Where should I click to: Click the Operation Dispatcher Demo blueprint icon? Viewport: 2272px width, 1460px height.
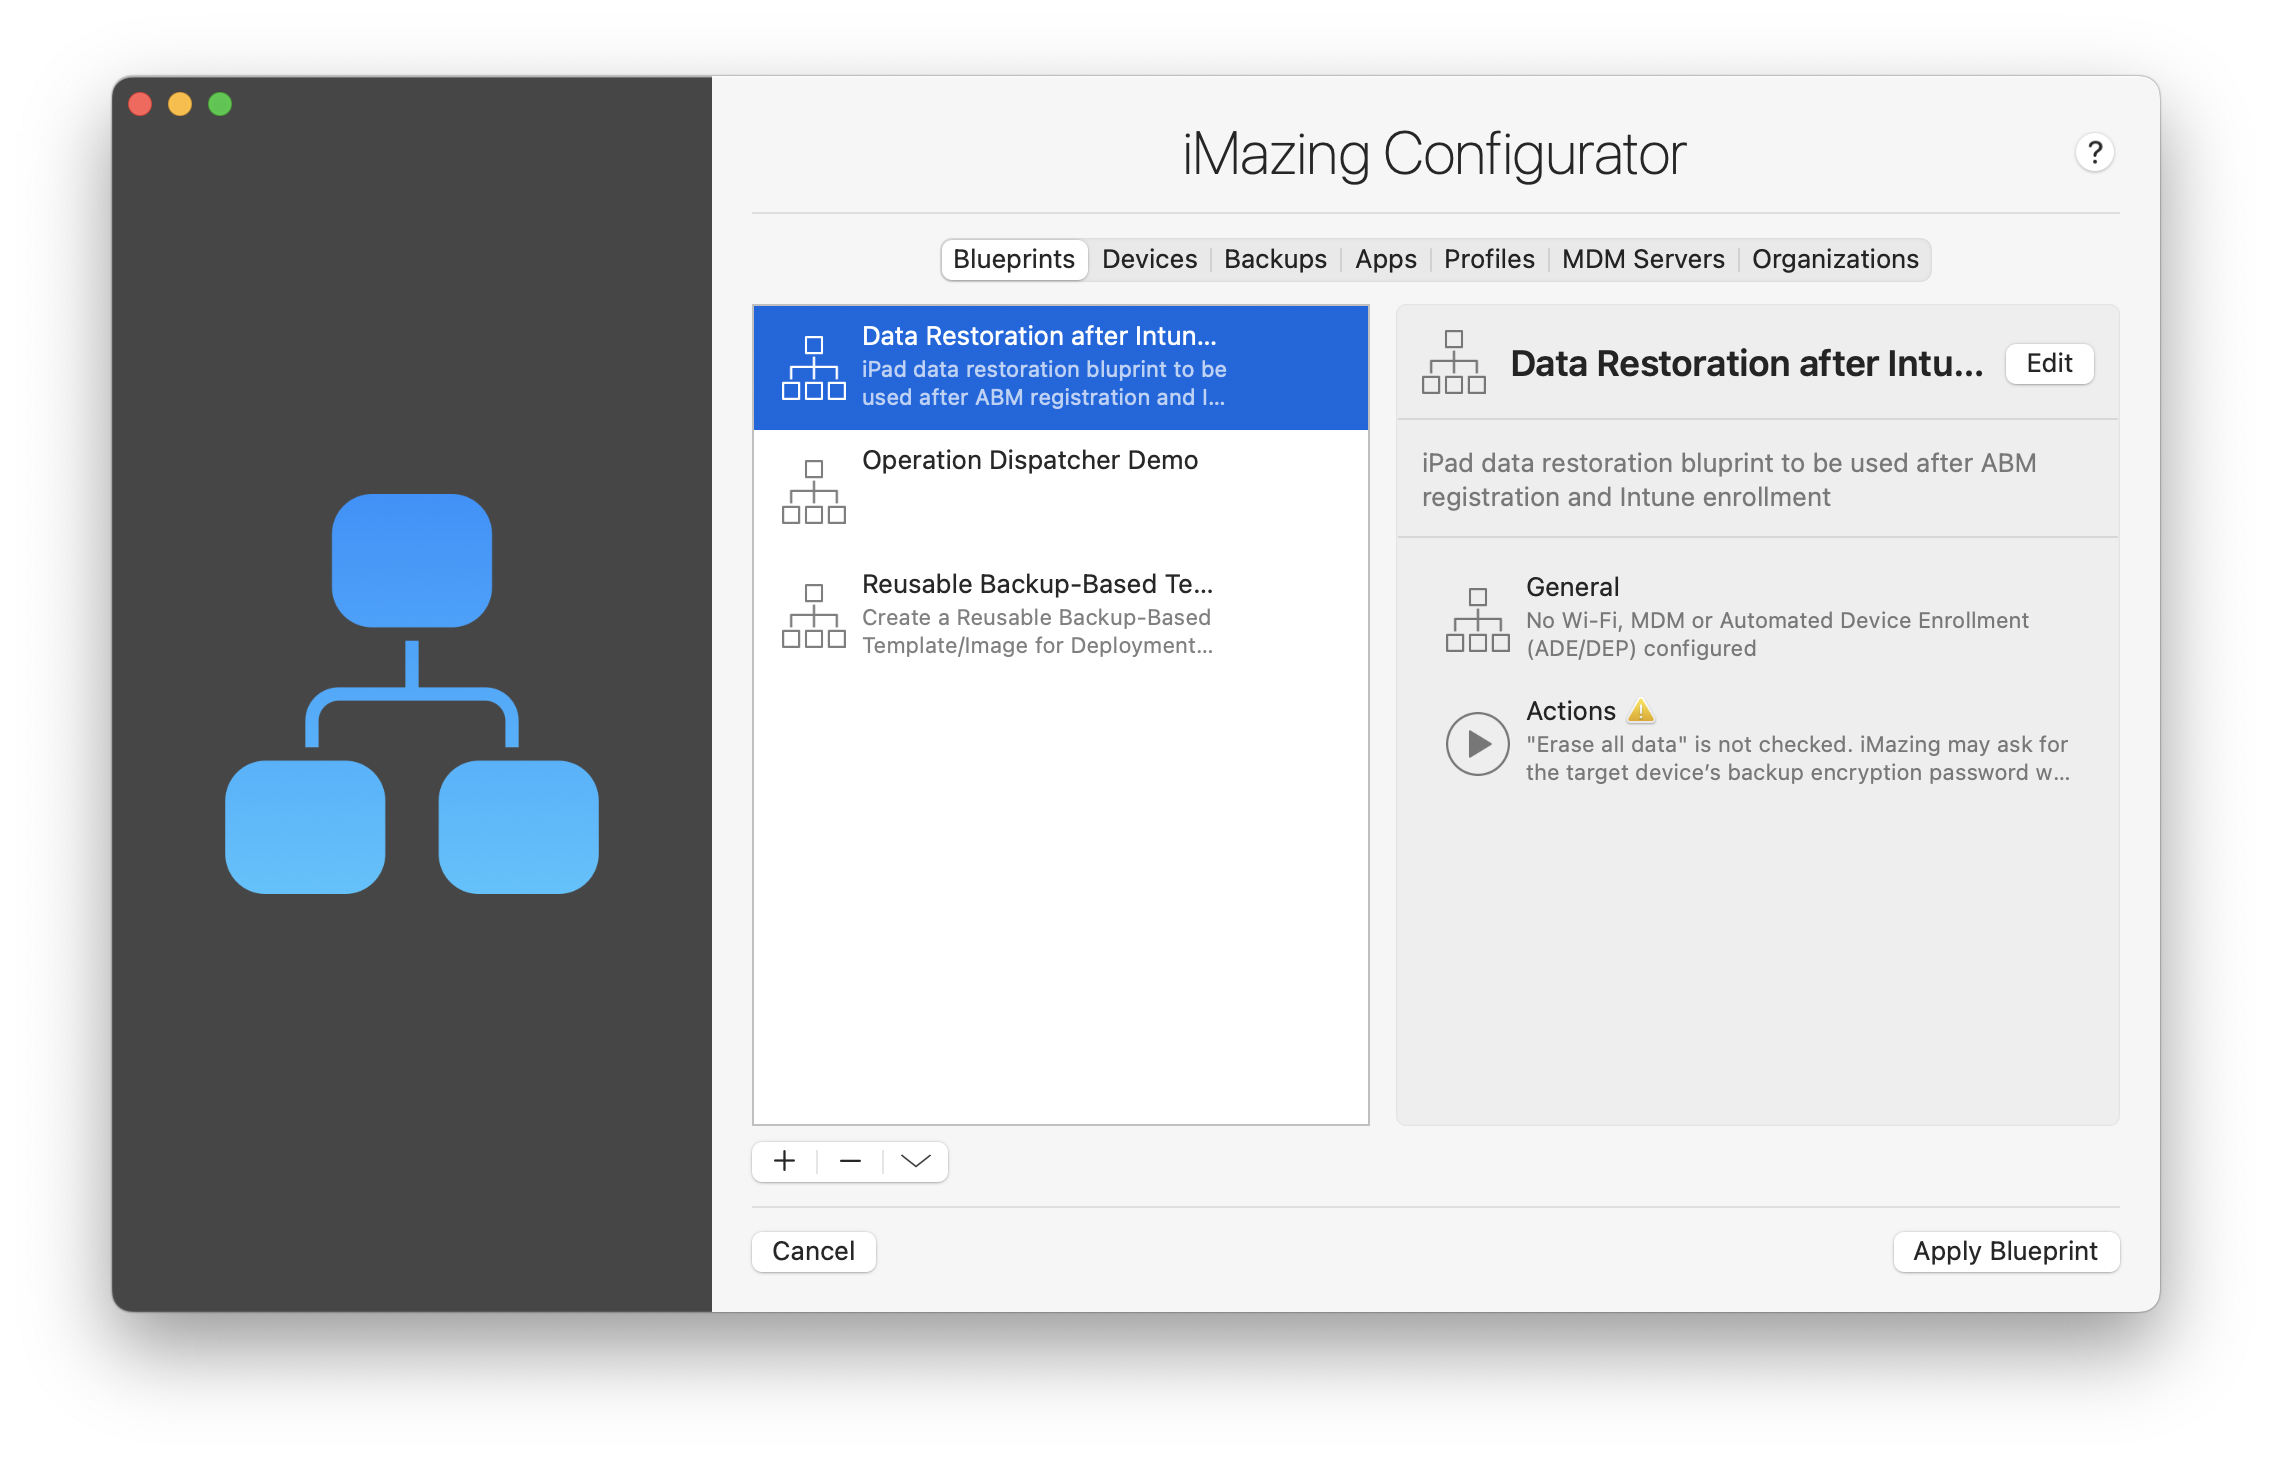(x=814, y=492)
